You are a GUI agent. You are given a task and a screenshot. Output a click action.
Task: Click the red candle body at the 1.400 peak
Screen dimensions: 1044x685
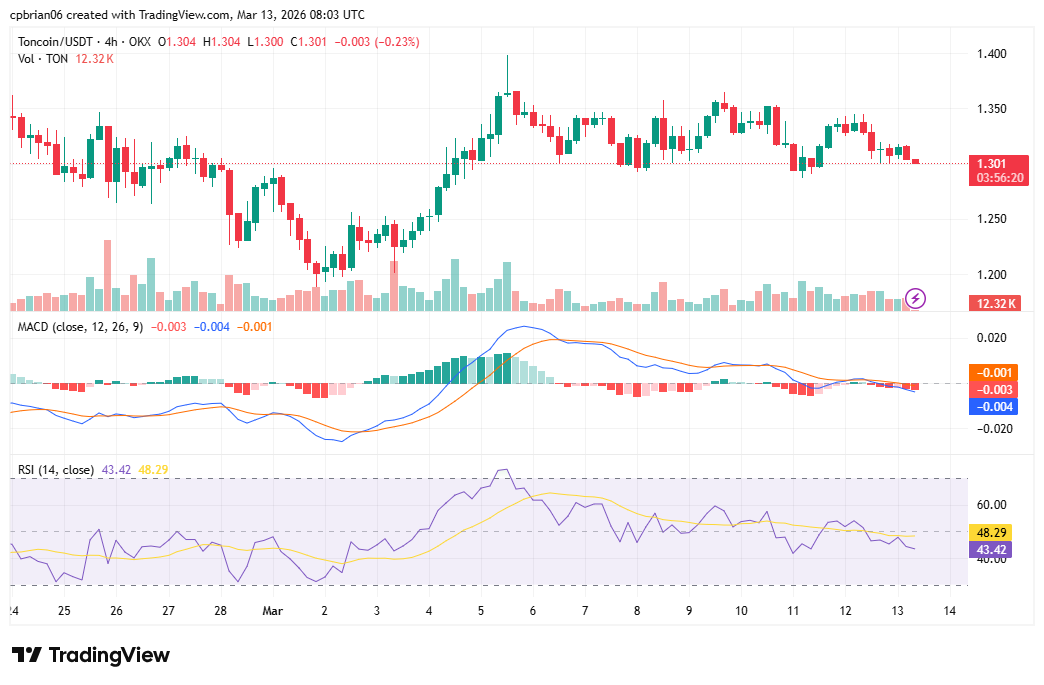[517, 102]
